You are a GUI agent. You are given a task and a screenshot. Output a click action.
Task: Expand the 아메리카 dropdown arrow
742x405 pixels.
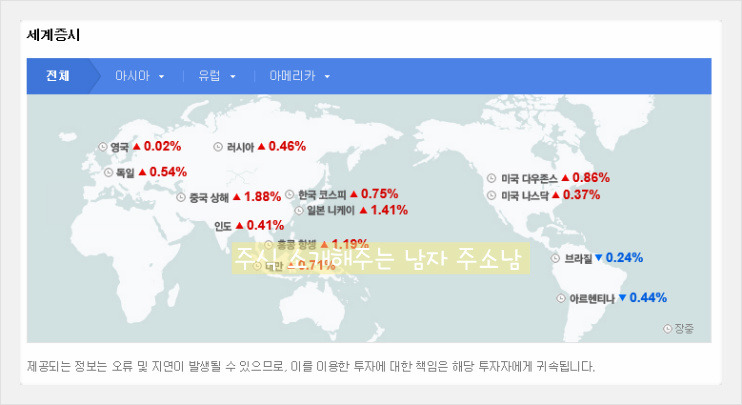click(327, 76)
